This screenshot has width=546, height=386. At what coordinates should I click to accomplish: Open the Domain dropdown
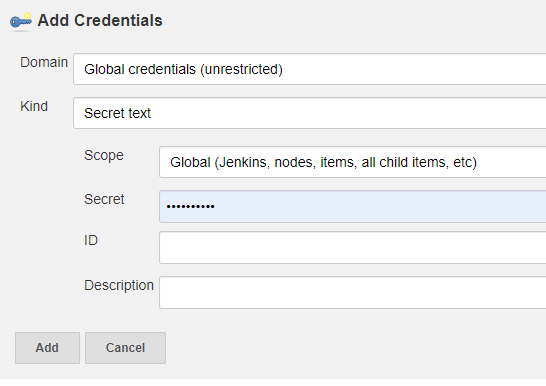(310, 69)
